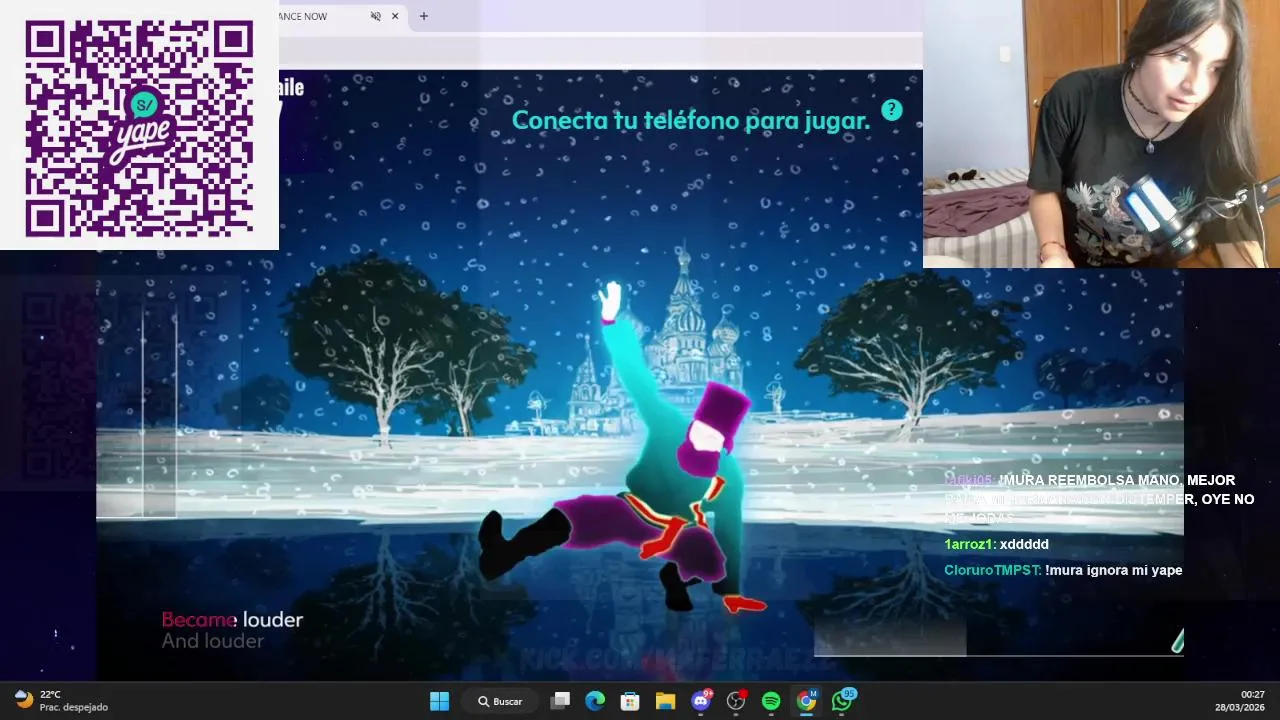1280x720 pixels.
Task: Click chat message from CloruroTMPST
Action: click(x=1063, y=570)
